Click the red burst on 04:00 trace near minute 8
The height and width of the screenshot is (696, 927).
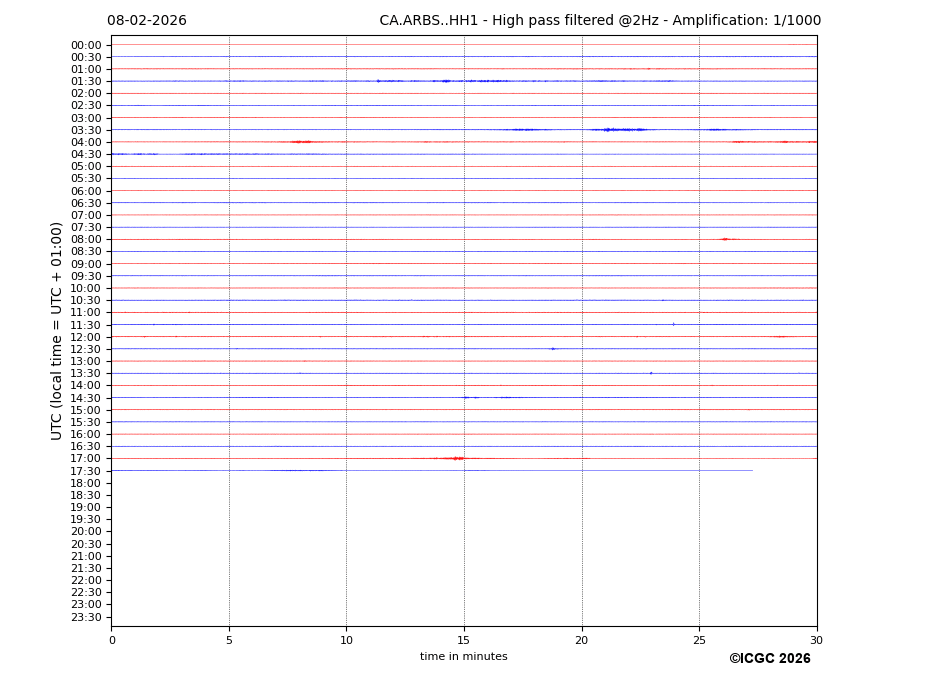(x=301, y=142)
